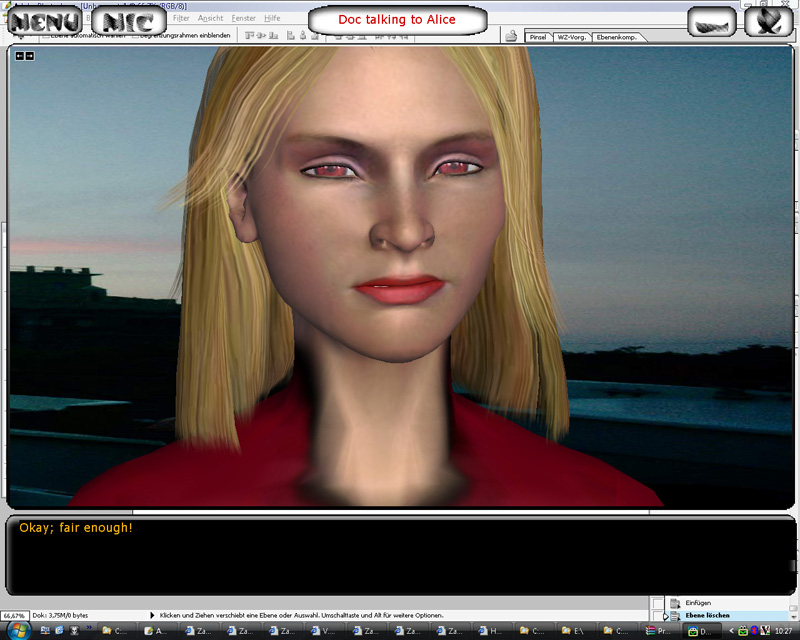Viewport: 800px width, 640px height.
Task: Click the 'Dok: 3,75M/0 bytes' status text
Action: point(60,616)
